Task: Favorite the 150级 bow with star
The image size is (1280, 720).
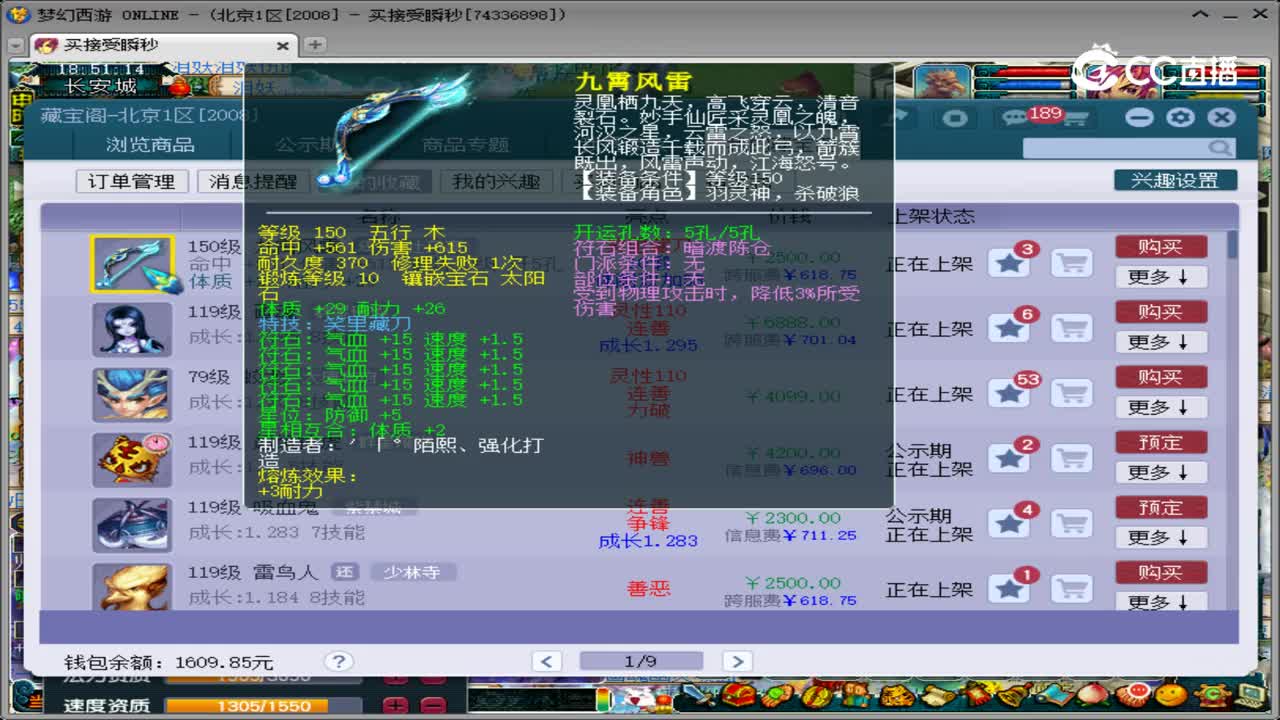Action: pos(1009,263)
